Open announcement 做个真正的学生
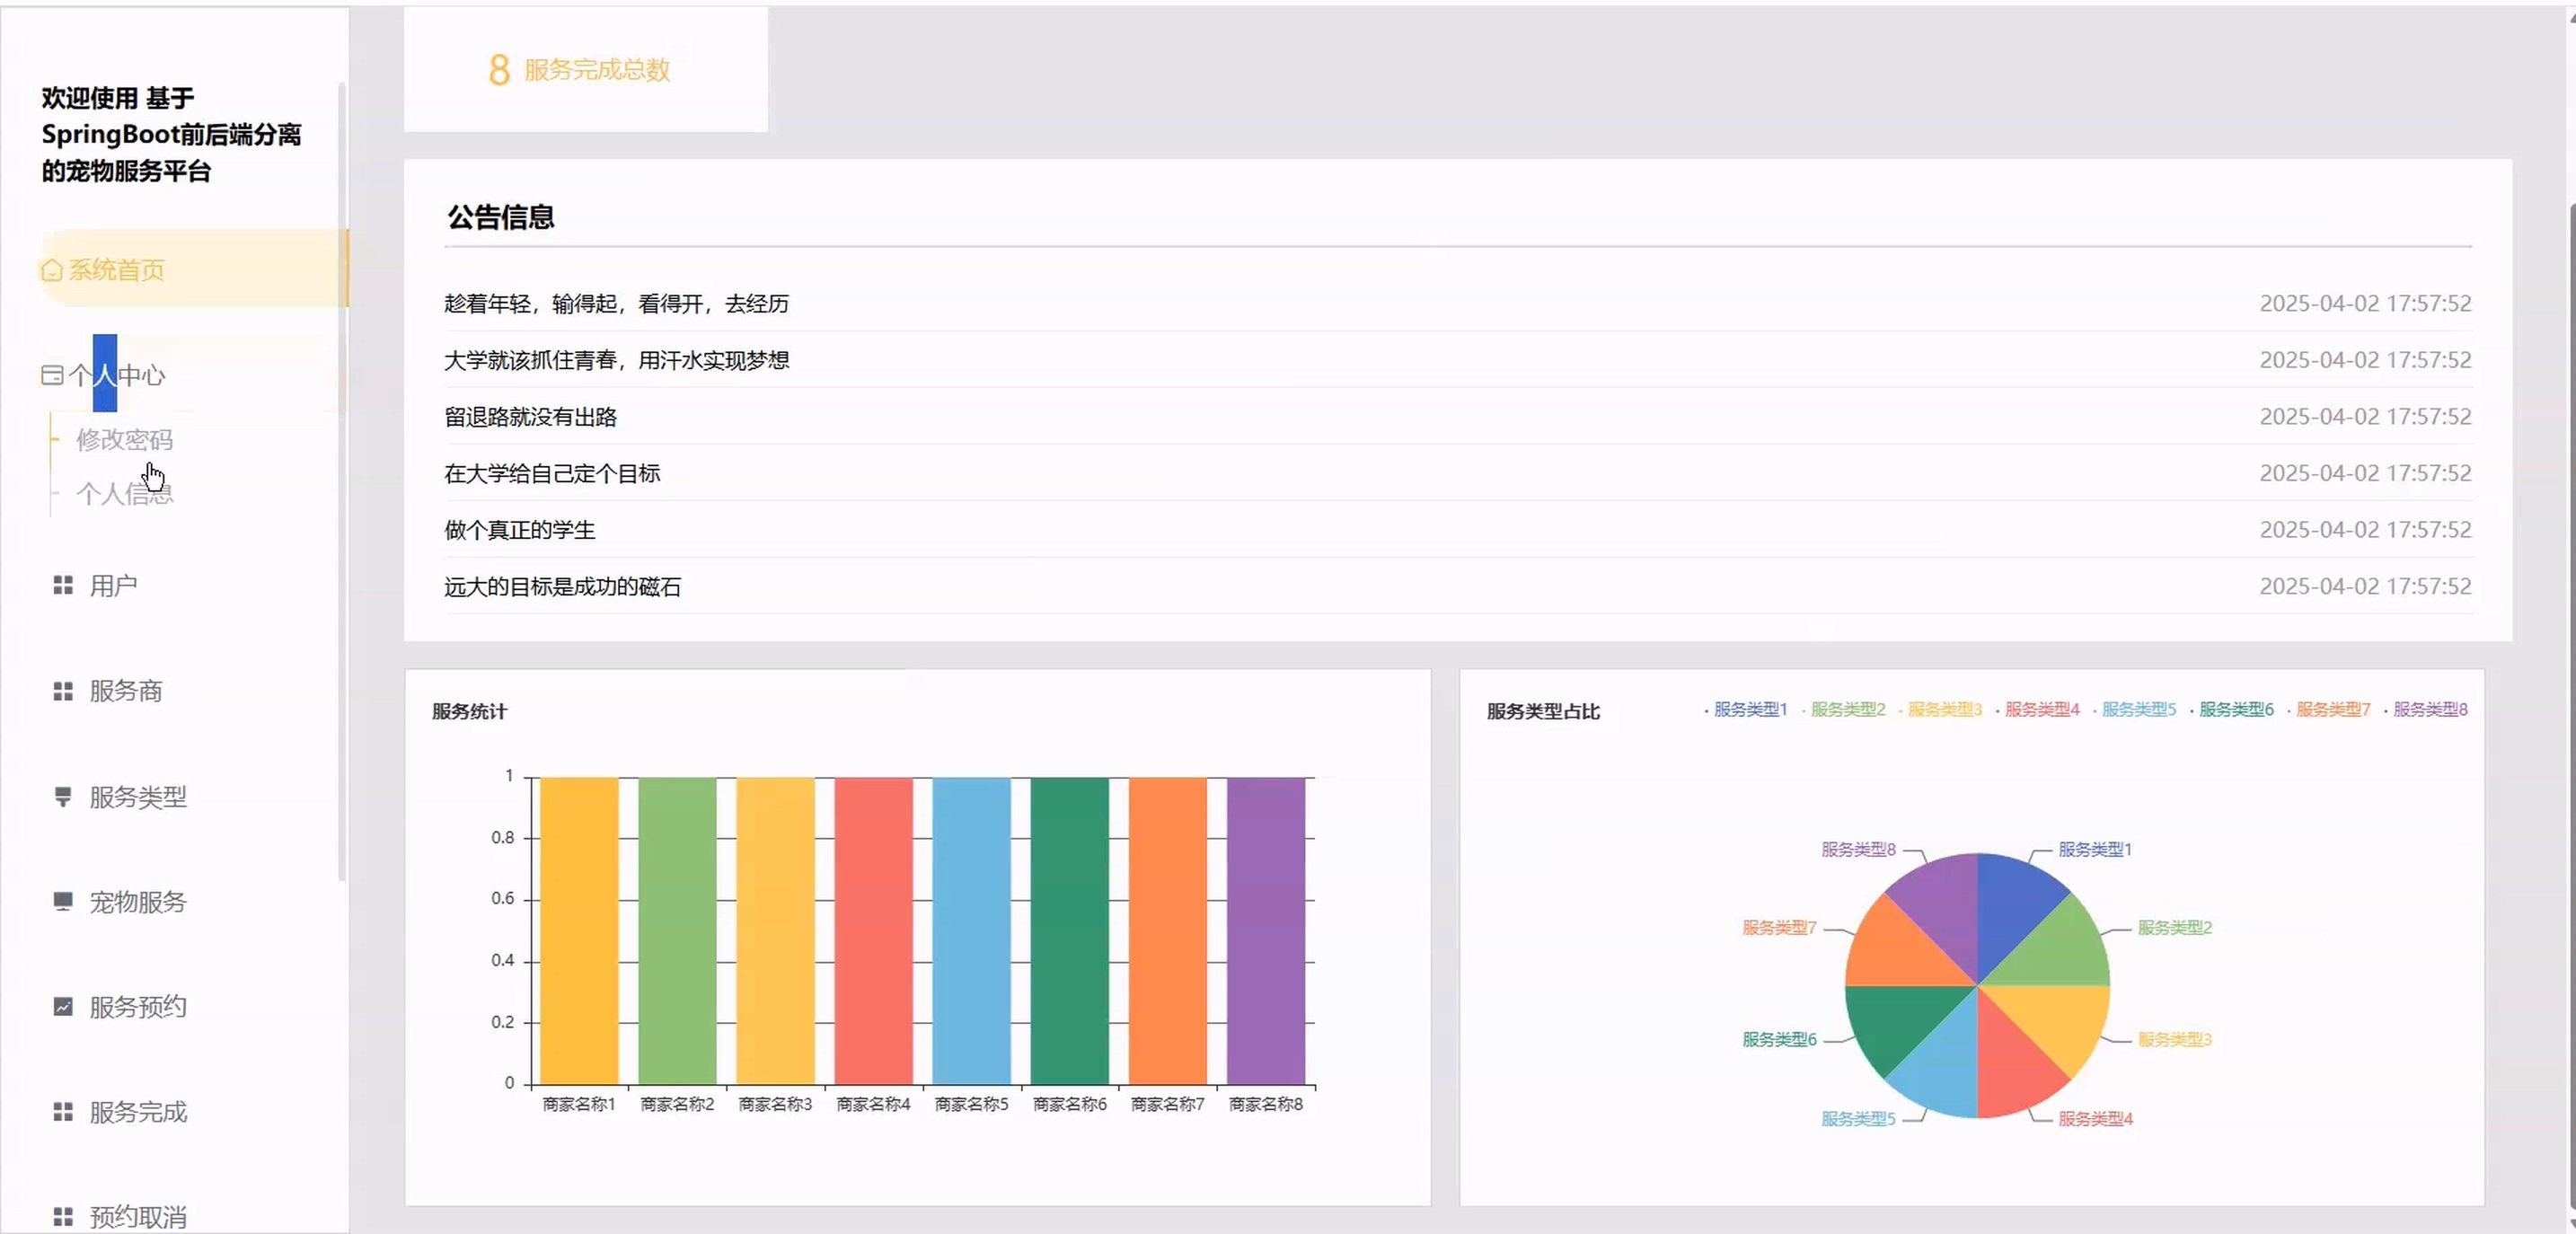2576x1234 pixels. coord(519,530)
